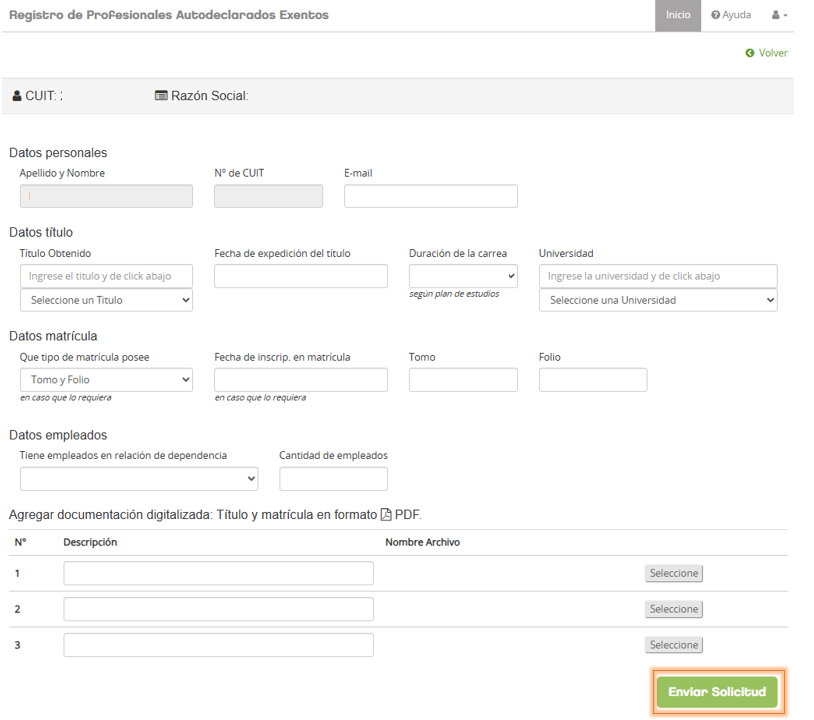The height and width of the screenshot is (720, 814).
Task: Click Seleccione button for document row 1
Action: click(673, 573)
